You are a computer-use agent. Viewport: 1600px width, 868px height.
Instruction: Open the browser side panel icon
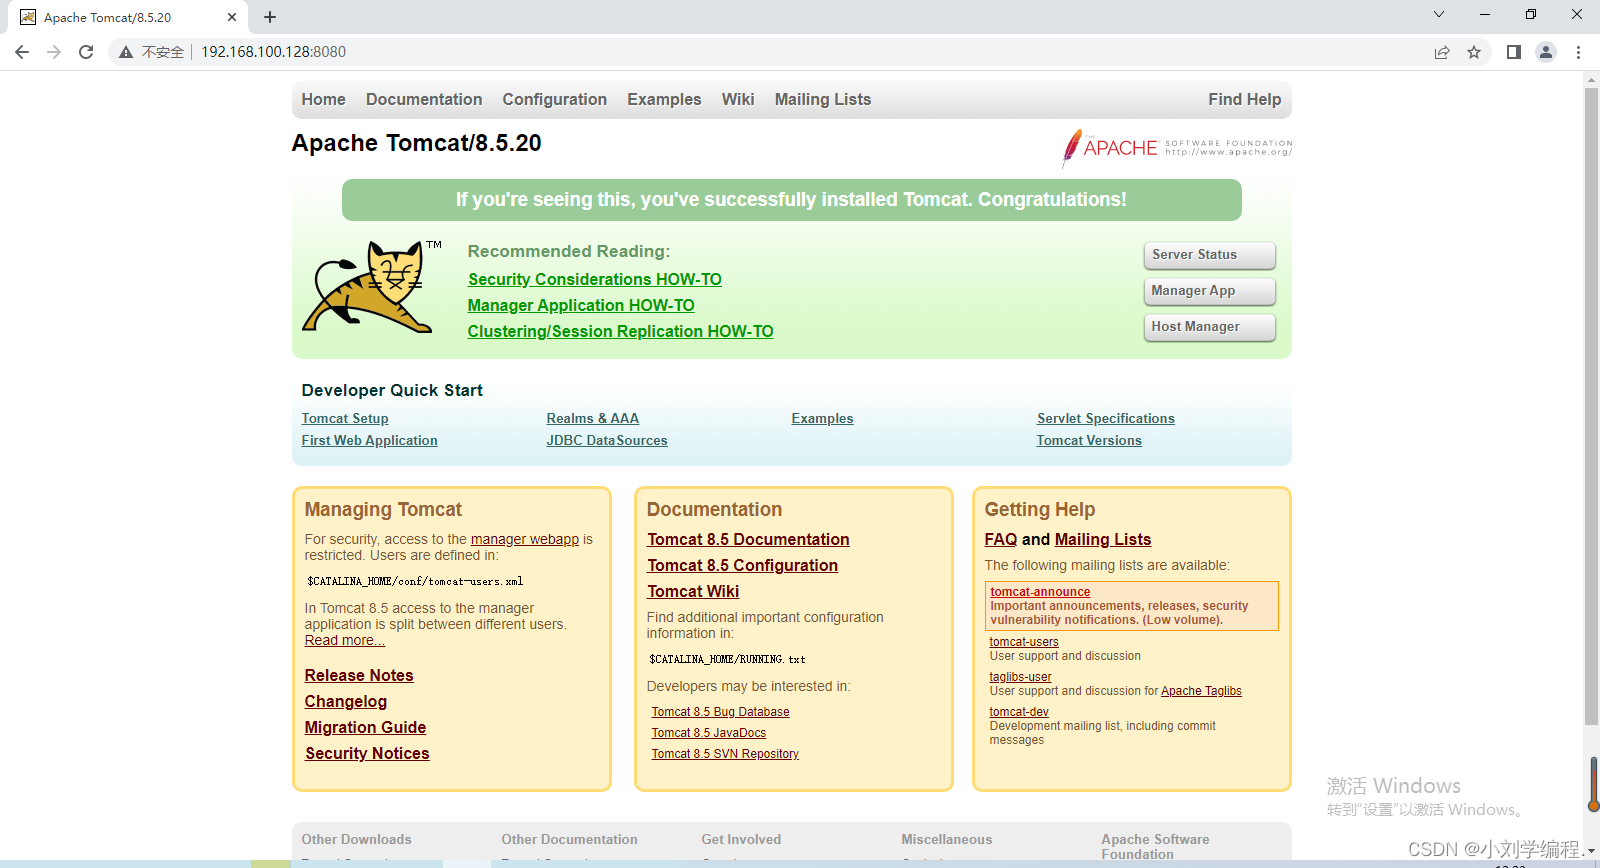[x=1514, y=52]
